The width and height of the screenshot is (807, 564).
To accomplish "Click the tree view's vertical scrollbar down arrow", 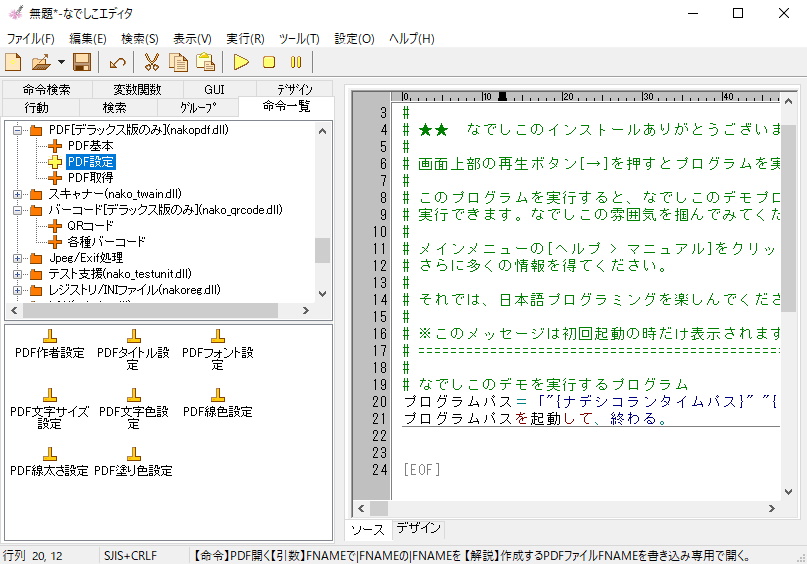I will pyautogui.click(x=323, y=294).
